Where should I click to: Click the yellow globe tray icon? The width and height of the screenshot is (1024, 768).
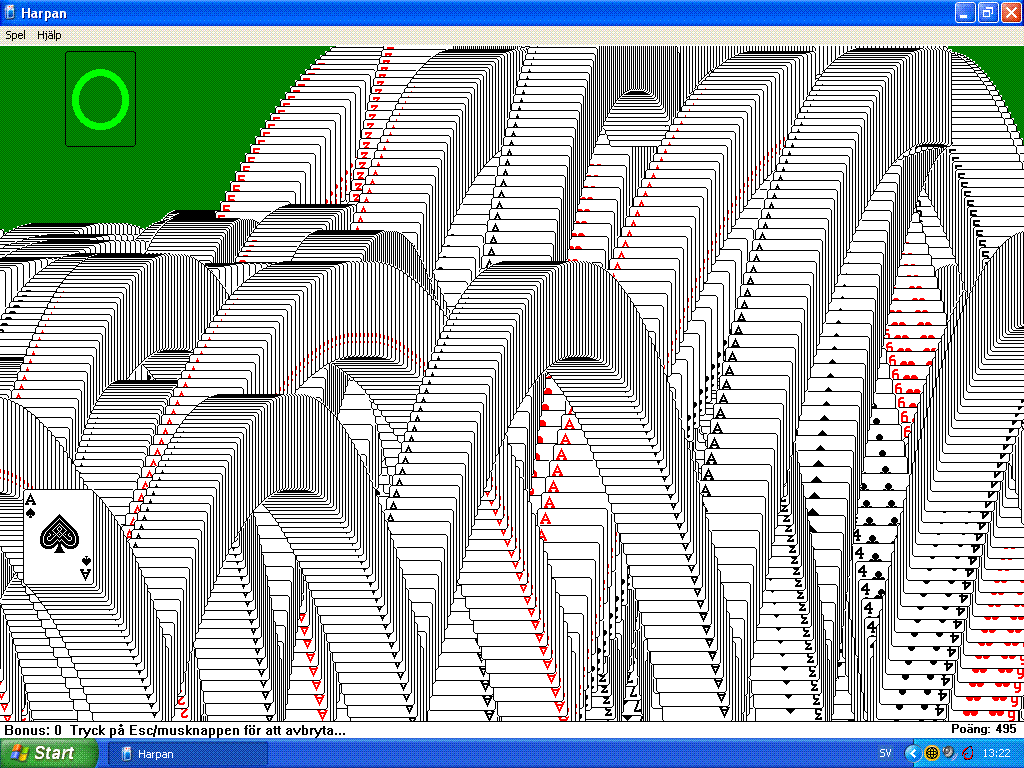931,753
